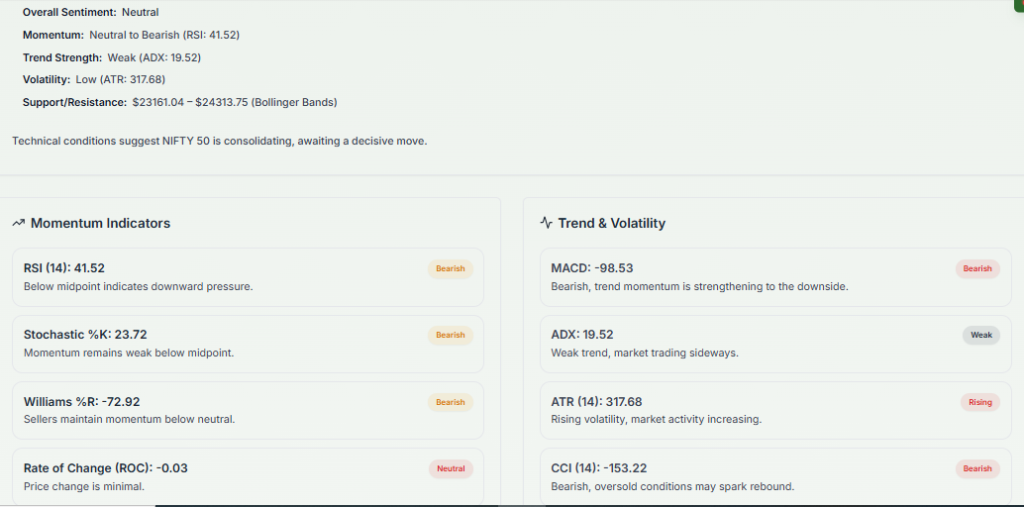This screenshot has height=507, width=1024.
Task: Click the RSI (14): 41.52 title
Action: [x=64, y=269]
